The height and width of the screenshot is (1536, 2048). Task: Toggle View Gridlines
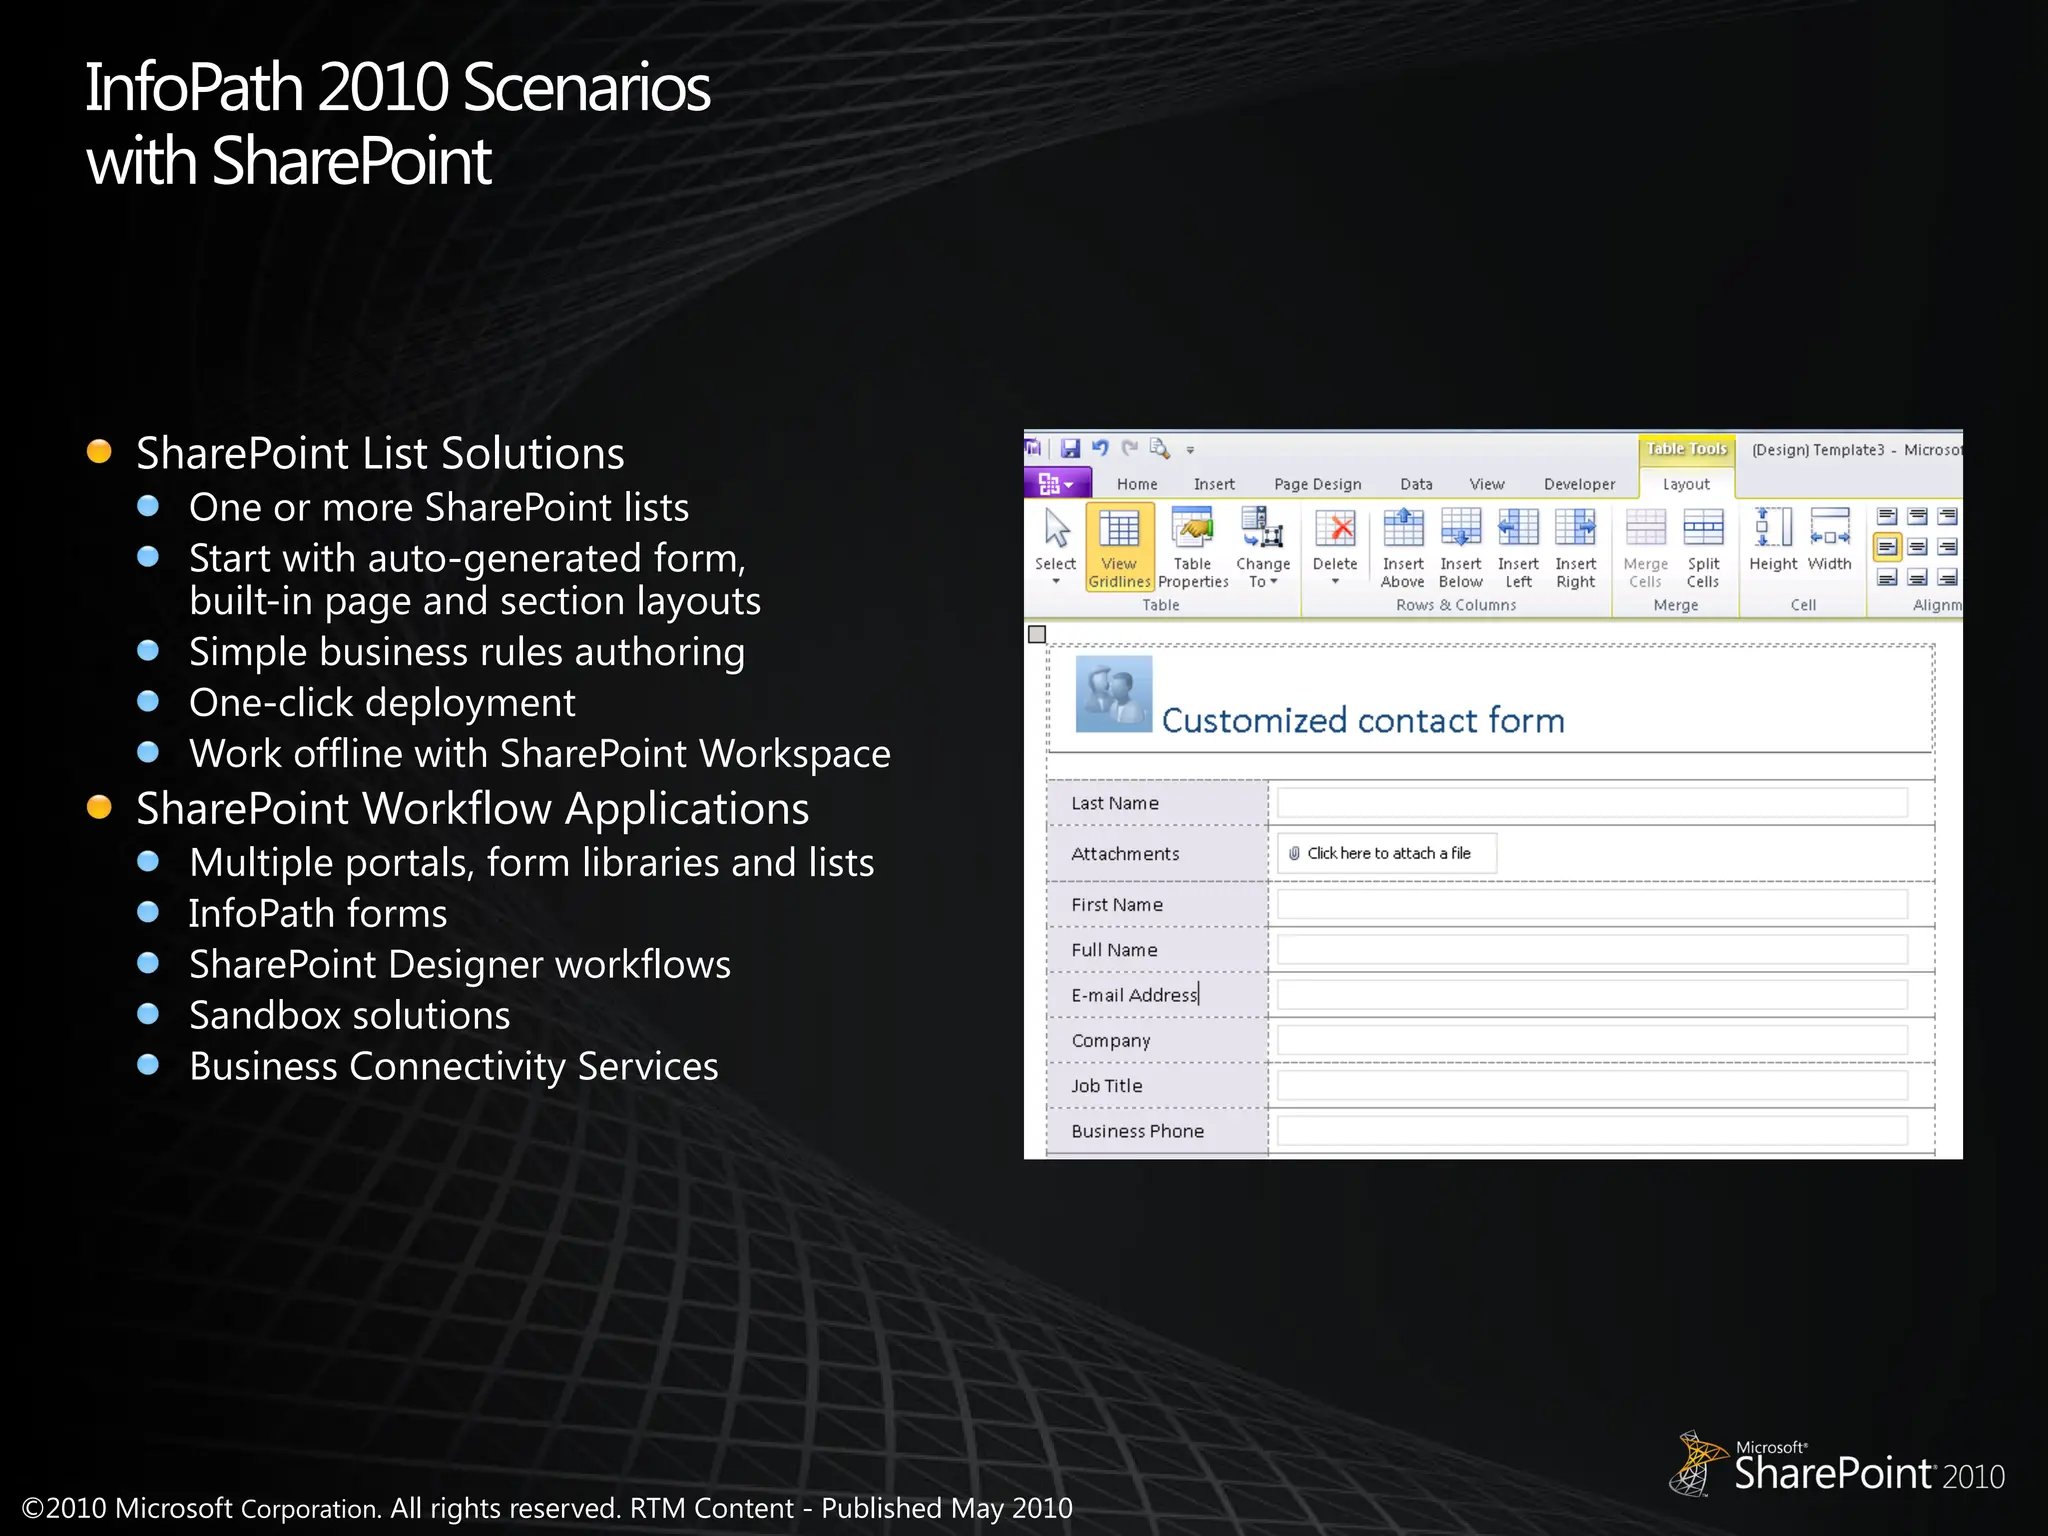coord(1119,546)
